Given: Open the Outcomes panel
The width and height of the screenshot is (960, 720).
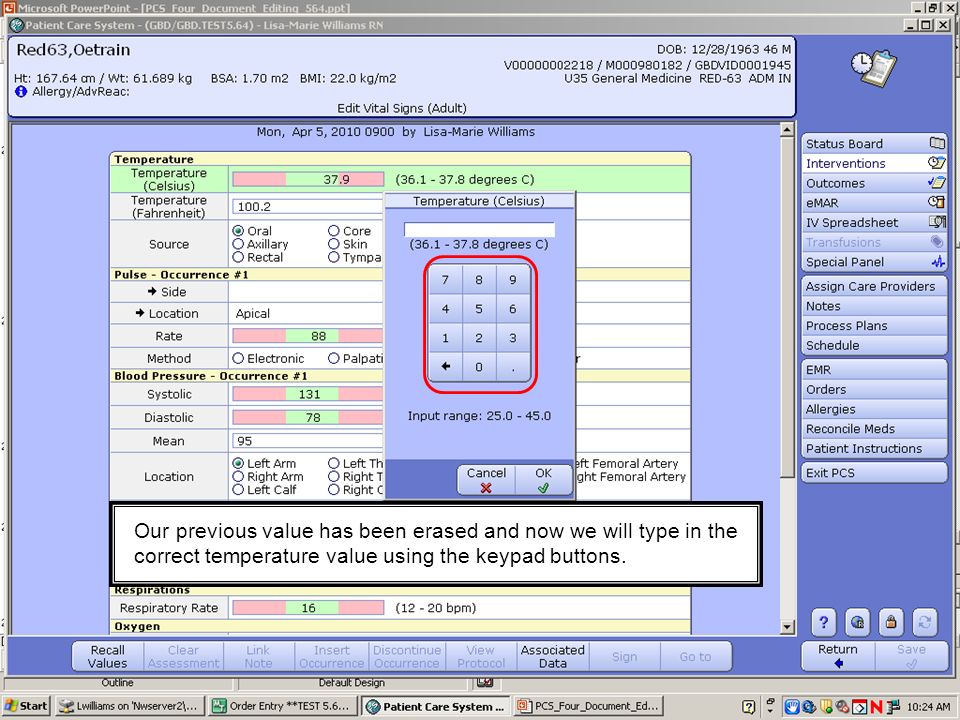Looking at the screenshot, I should [x=874, y=183].
